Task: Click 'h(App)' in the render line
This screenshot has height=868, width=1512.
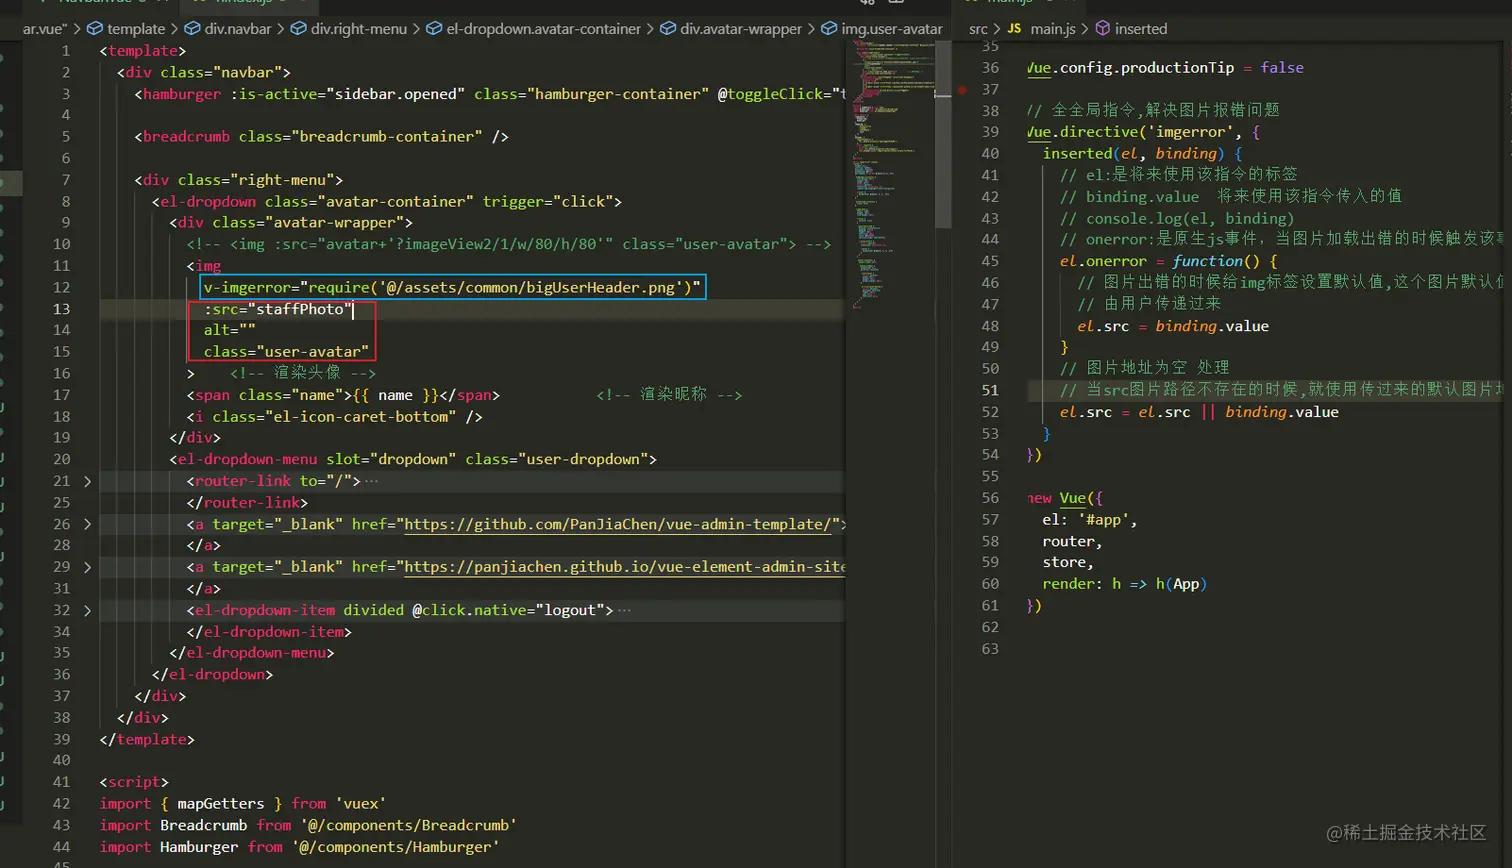Action: coord(1181,584)
